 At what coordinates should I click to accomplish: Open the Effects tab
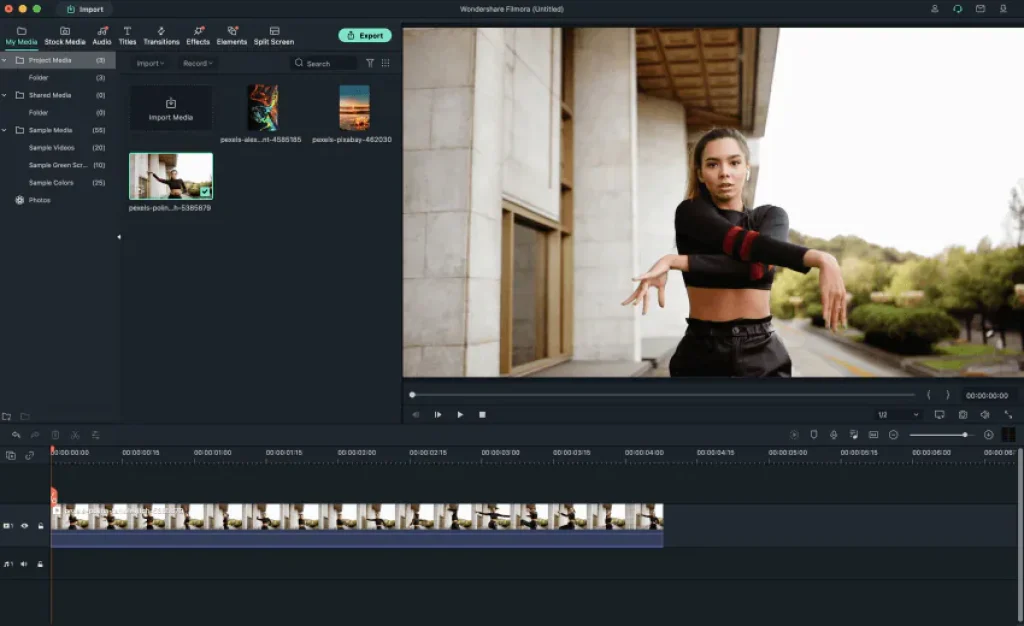198,36
